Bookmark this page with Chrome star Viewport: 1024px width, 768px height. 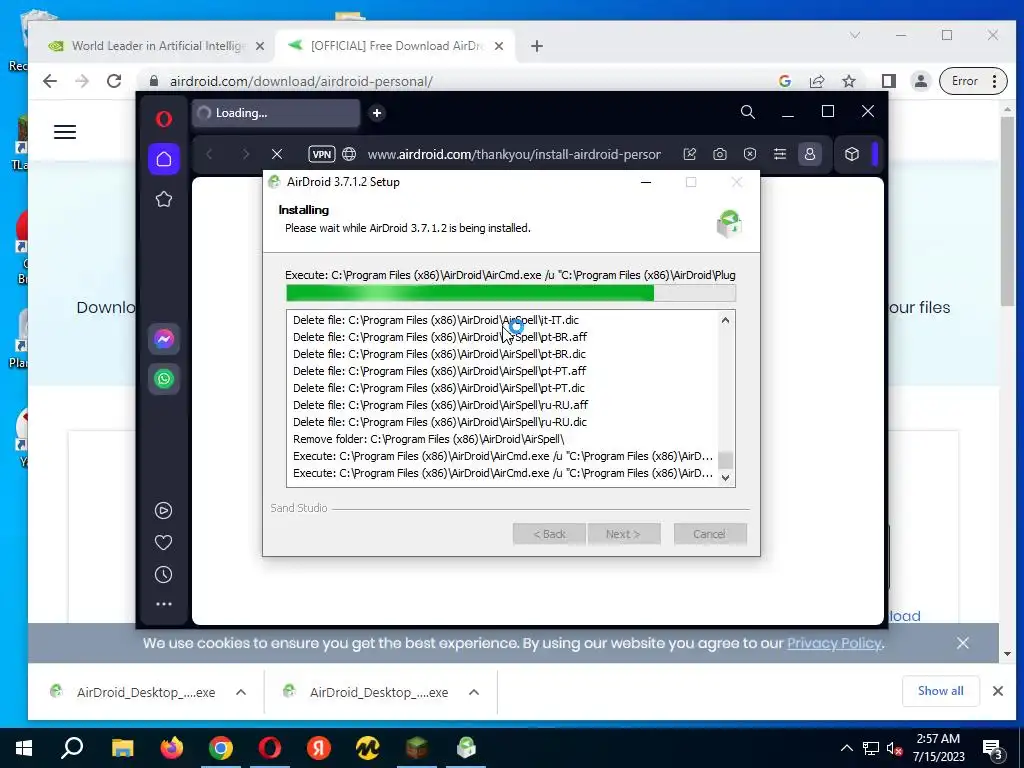[849, 81]
